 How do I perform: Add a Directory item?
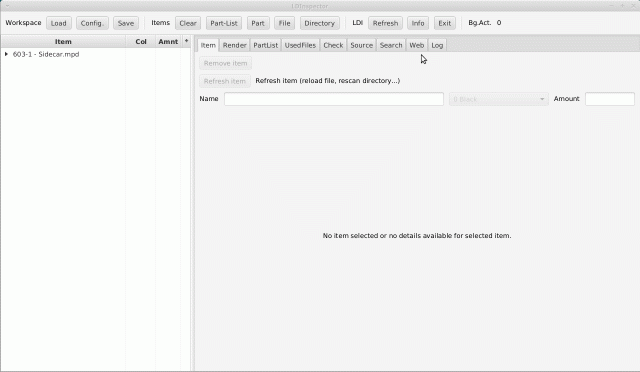click(x=320, y=23)
